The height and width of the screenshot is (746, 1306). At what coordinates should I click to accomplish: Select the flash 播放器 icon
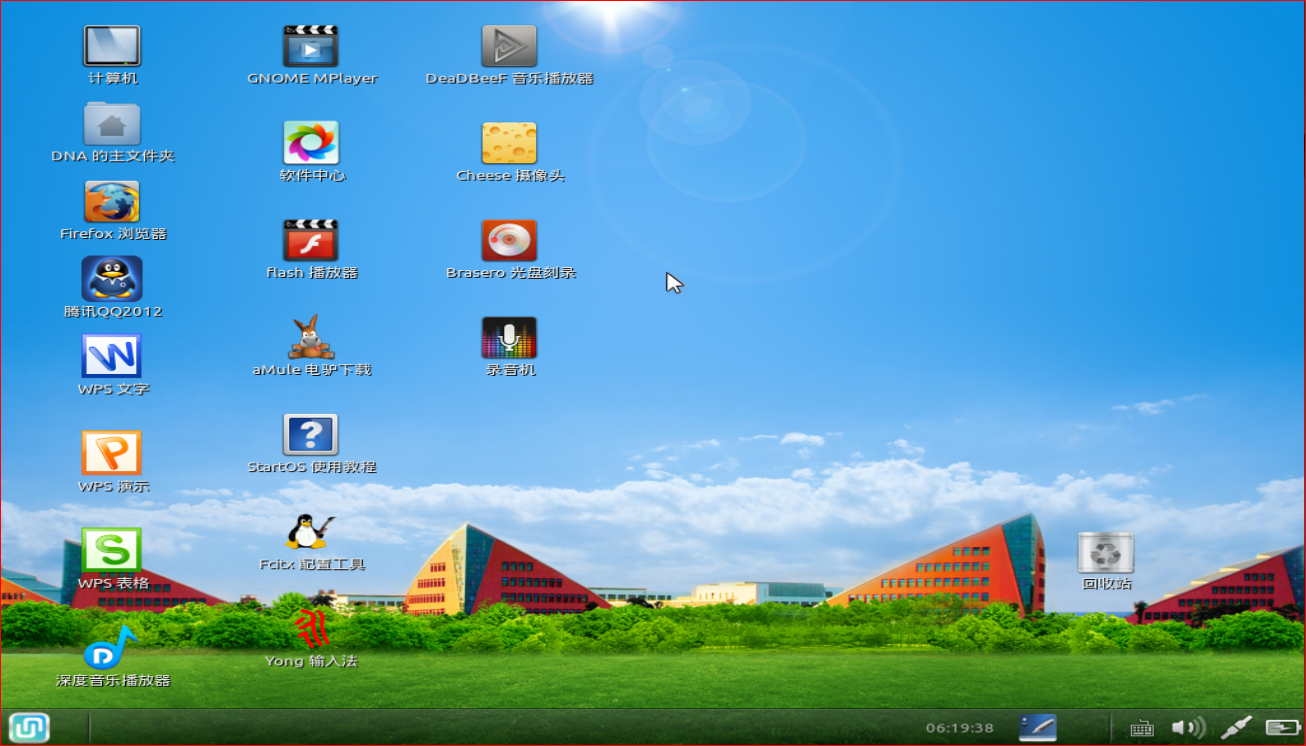311,241
